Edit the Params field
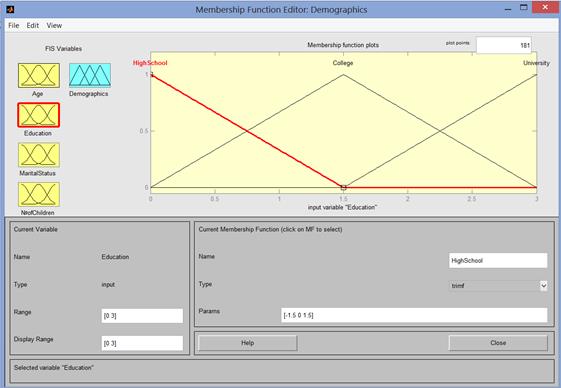 point(414,315)
